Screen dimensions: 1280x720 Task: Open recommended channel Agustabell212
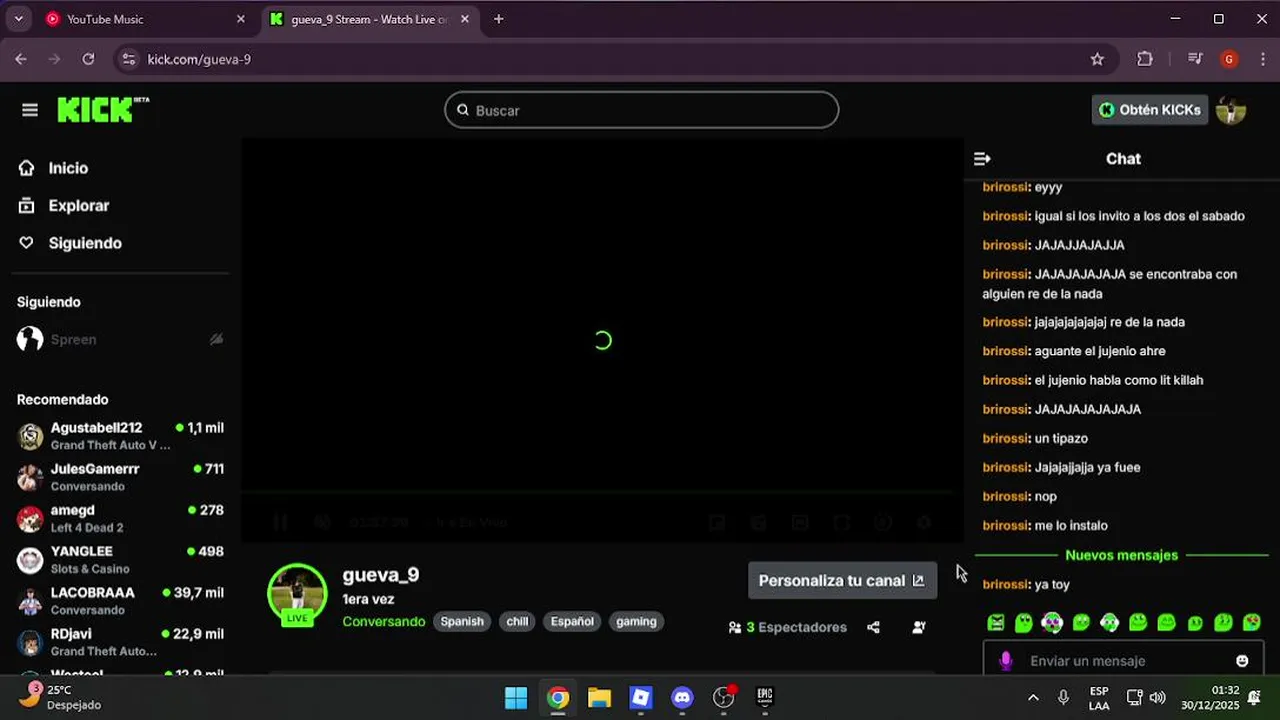[x=120, y=436]
